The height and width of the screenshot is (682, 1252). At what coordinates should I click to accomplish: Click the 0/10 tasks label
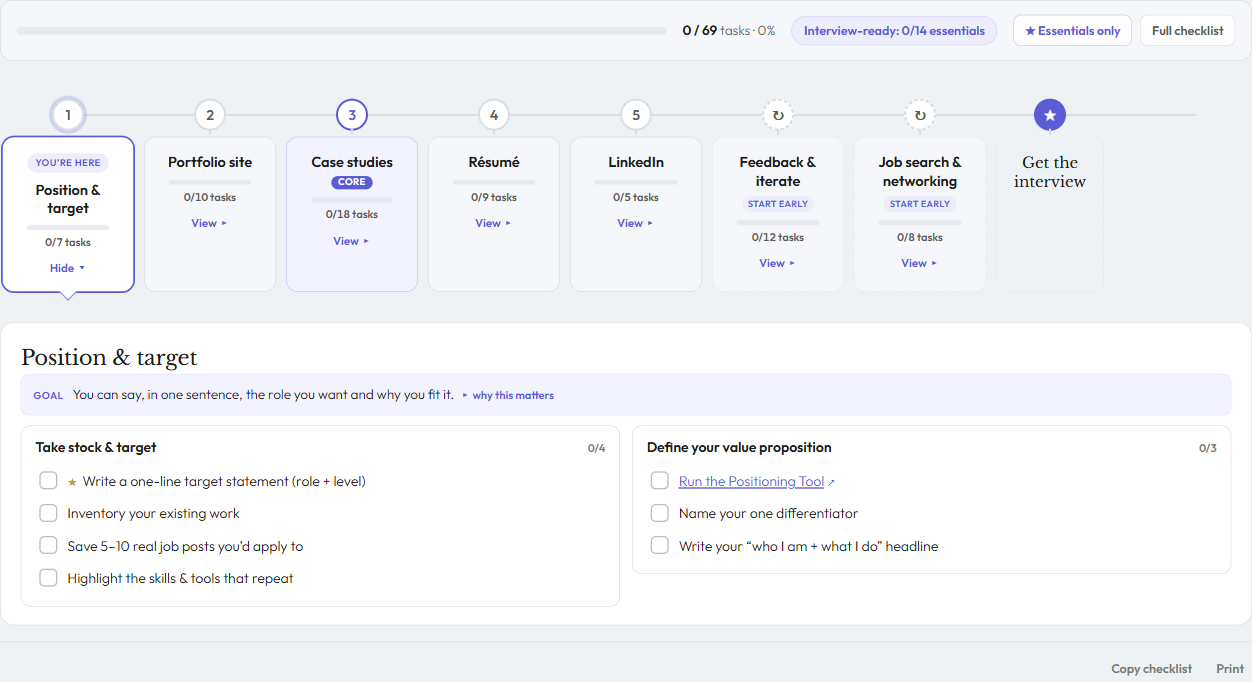210,197
